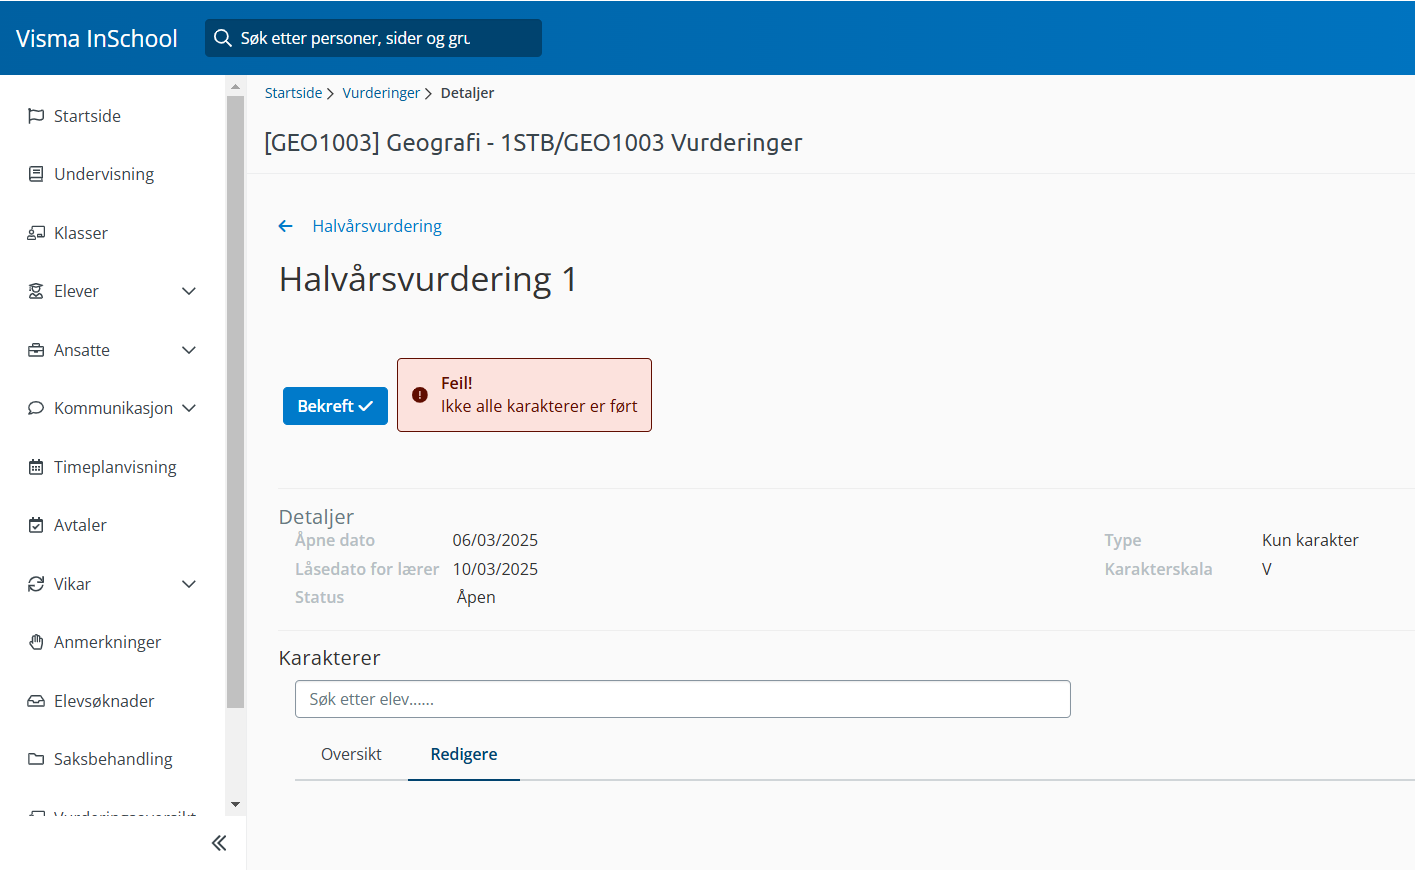Click the Anmerkninger hand icon
Screen dimensions: 1415x870
pos(36,642)
